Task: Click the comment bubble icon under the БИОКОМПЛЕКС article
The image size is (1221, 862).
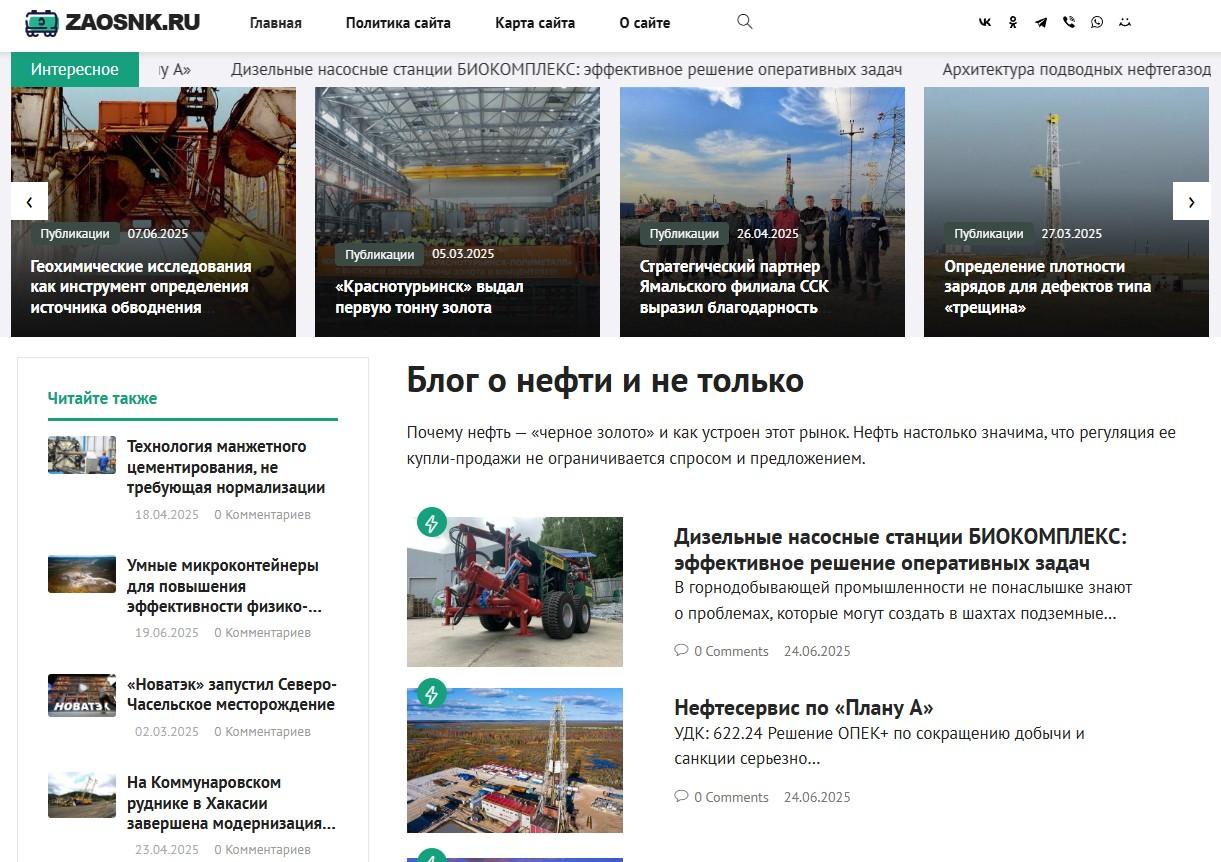Action: [x=681, y=650]
